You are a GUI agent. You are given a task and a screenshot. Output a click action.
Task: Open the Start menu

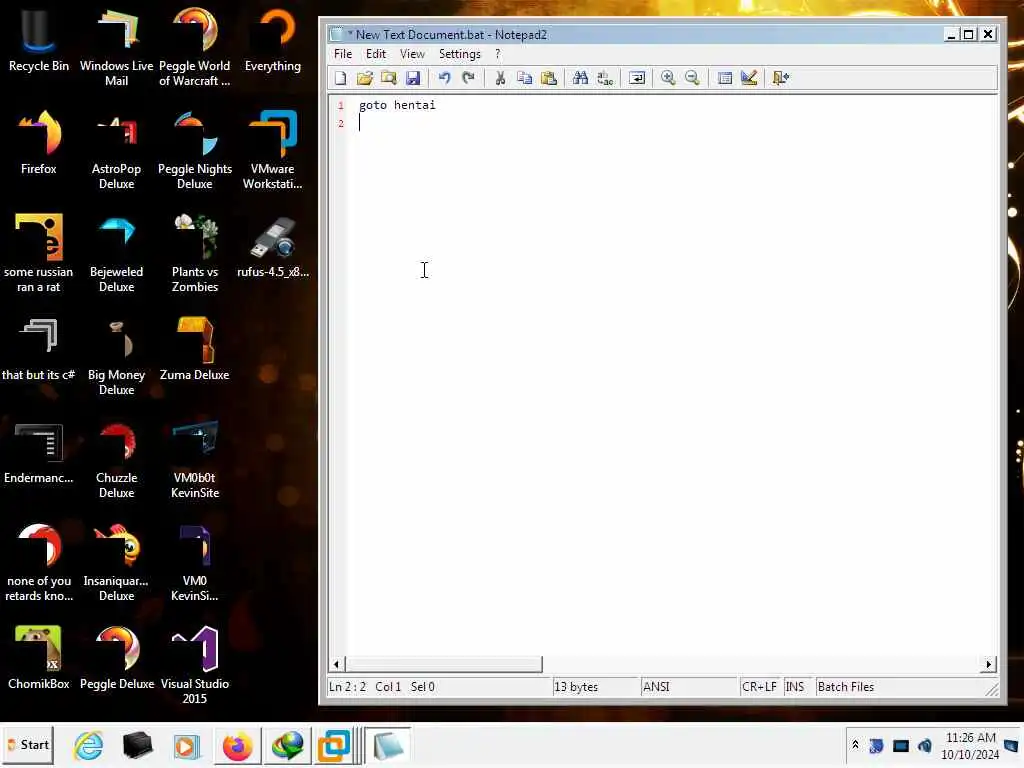[28, 745]
